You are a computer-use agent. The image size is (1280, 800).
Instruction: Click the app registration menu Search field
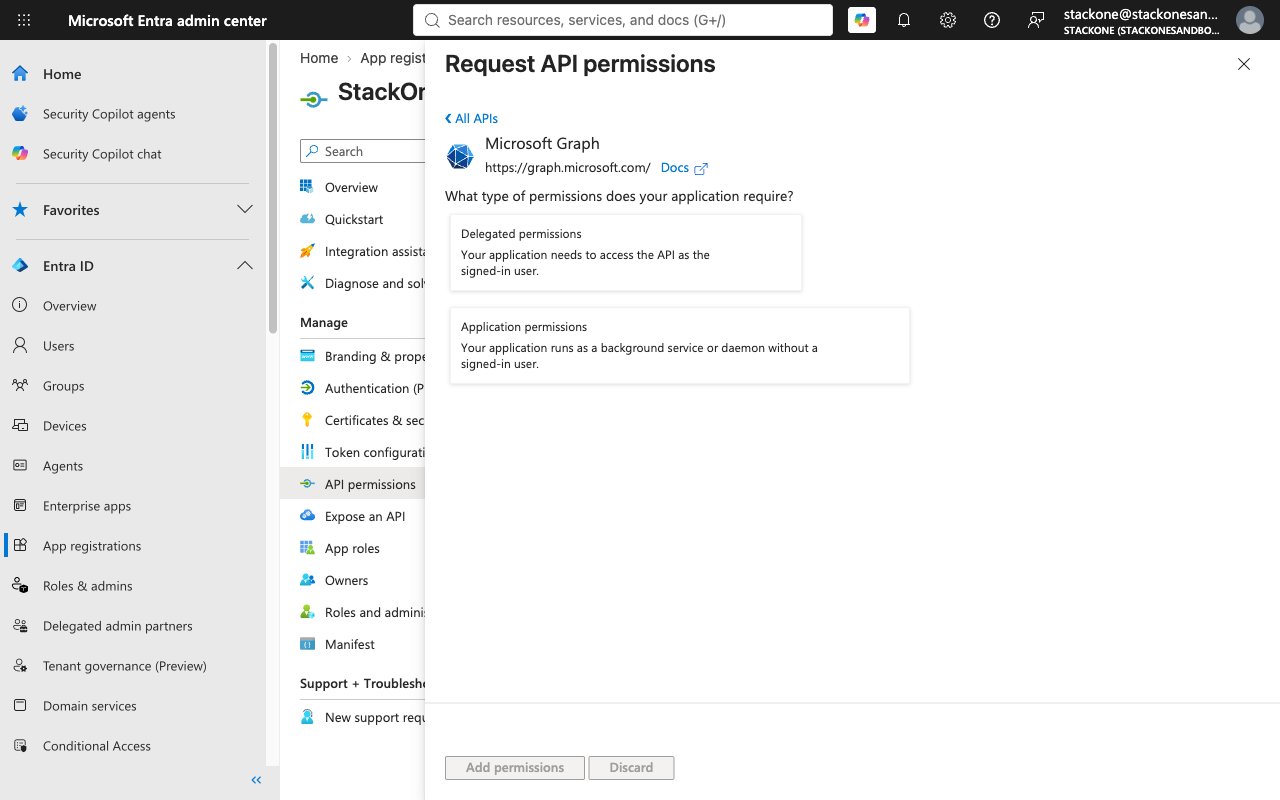coord(362,151)
